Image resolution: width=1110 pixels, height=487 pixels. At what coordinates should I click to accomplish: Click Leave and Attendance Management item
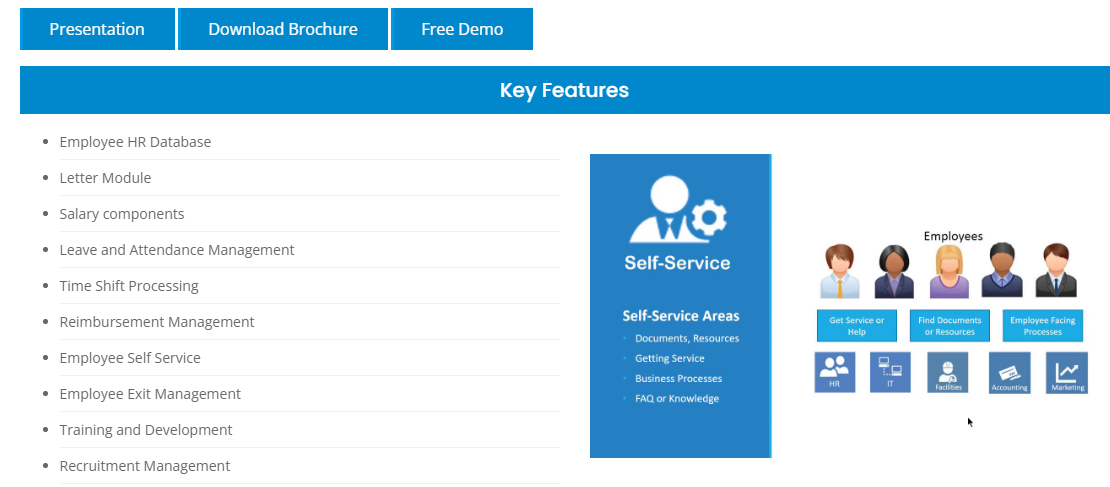[177, 250]
